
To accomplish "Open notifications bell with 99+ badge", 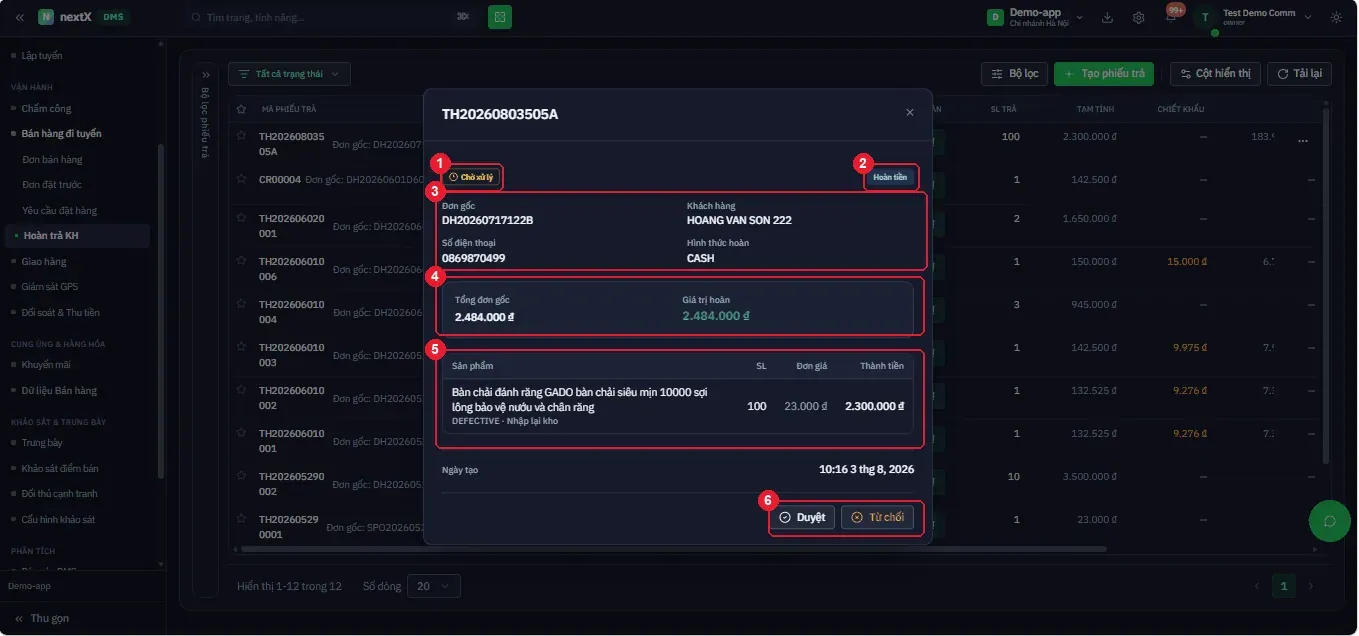I will [x=1172, y=16].
